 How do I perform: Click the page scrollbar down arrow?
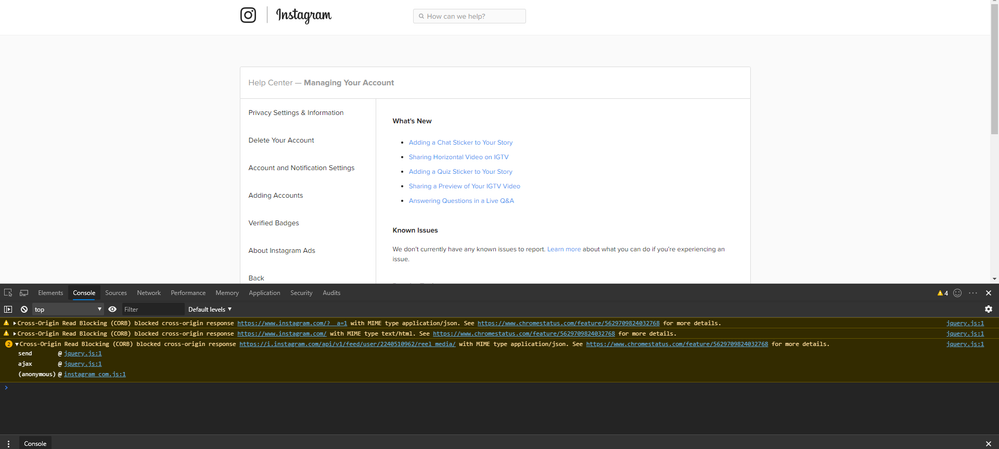995,279
